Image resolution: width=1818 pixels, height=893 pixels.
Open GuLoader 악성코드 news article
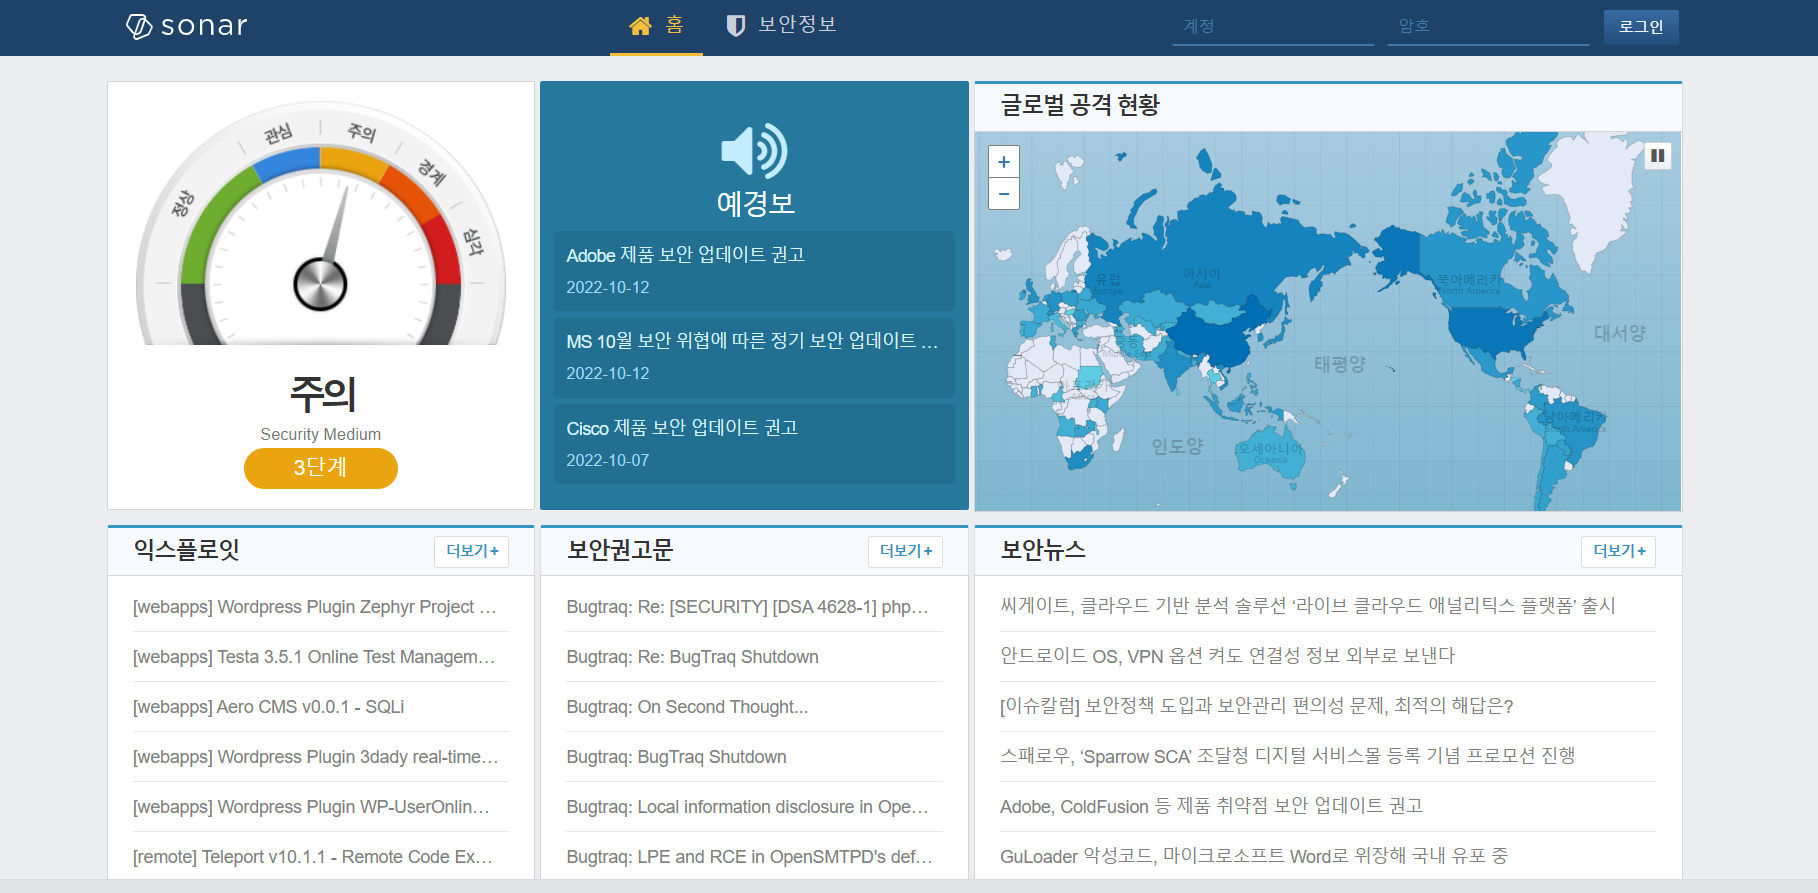(1254, 856)
